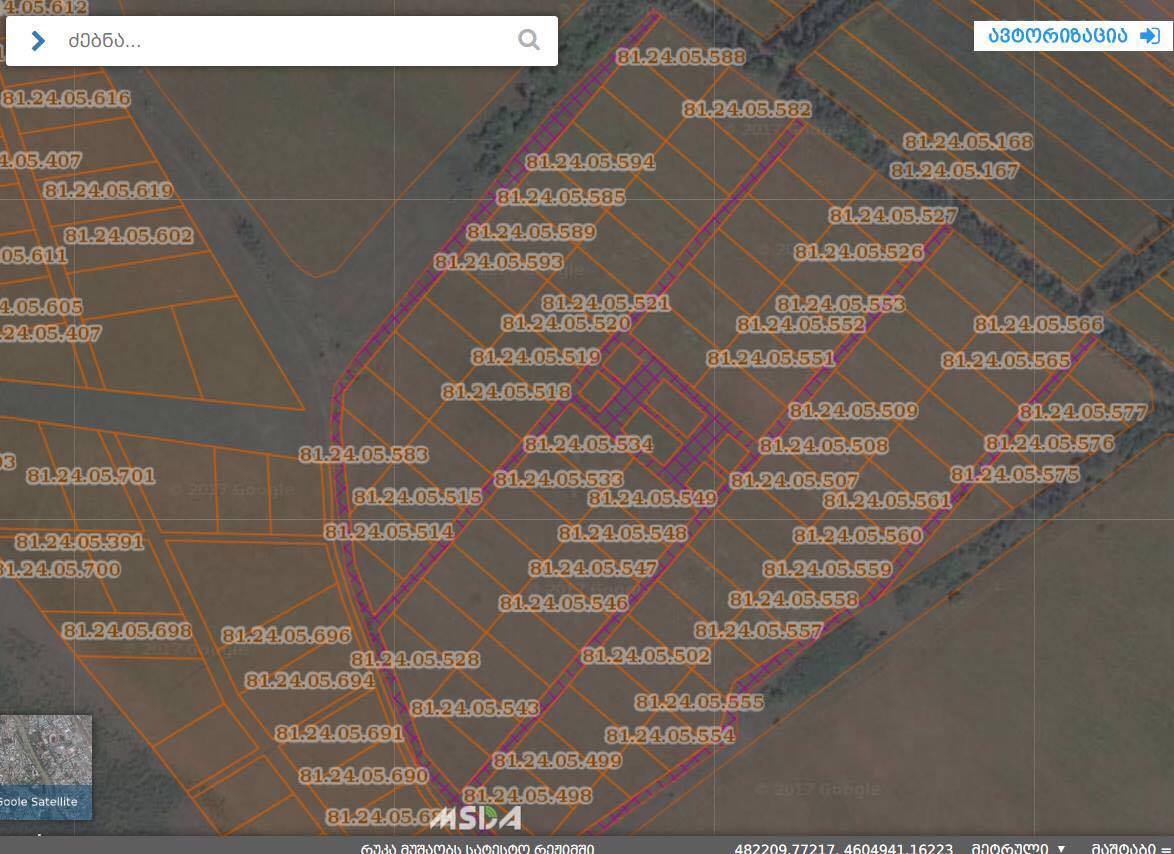Open the მეტრული units dropdown
This screenshot has height=854, width=1174.
[1018, 848]
